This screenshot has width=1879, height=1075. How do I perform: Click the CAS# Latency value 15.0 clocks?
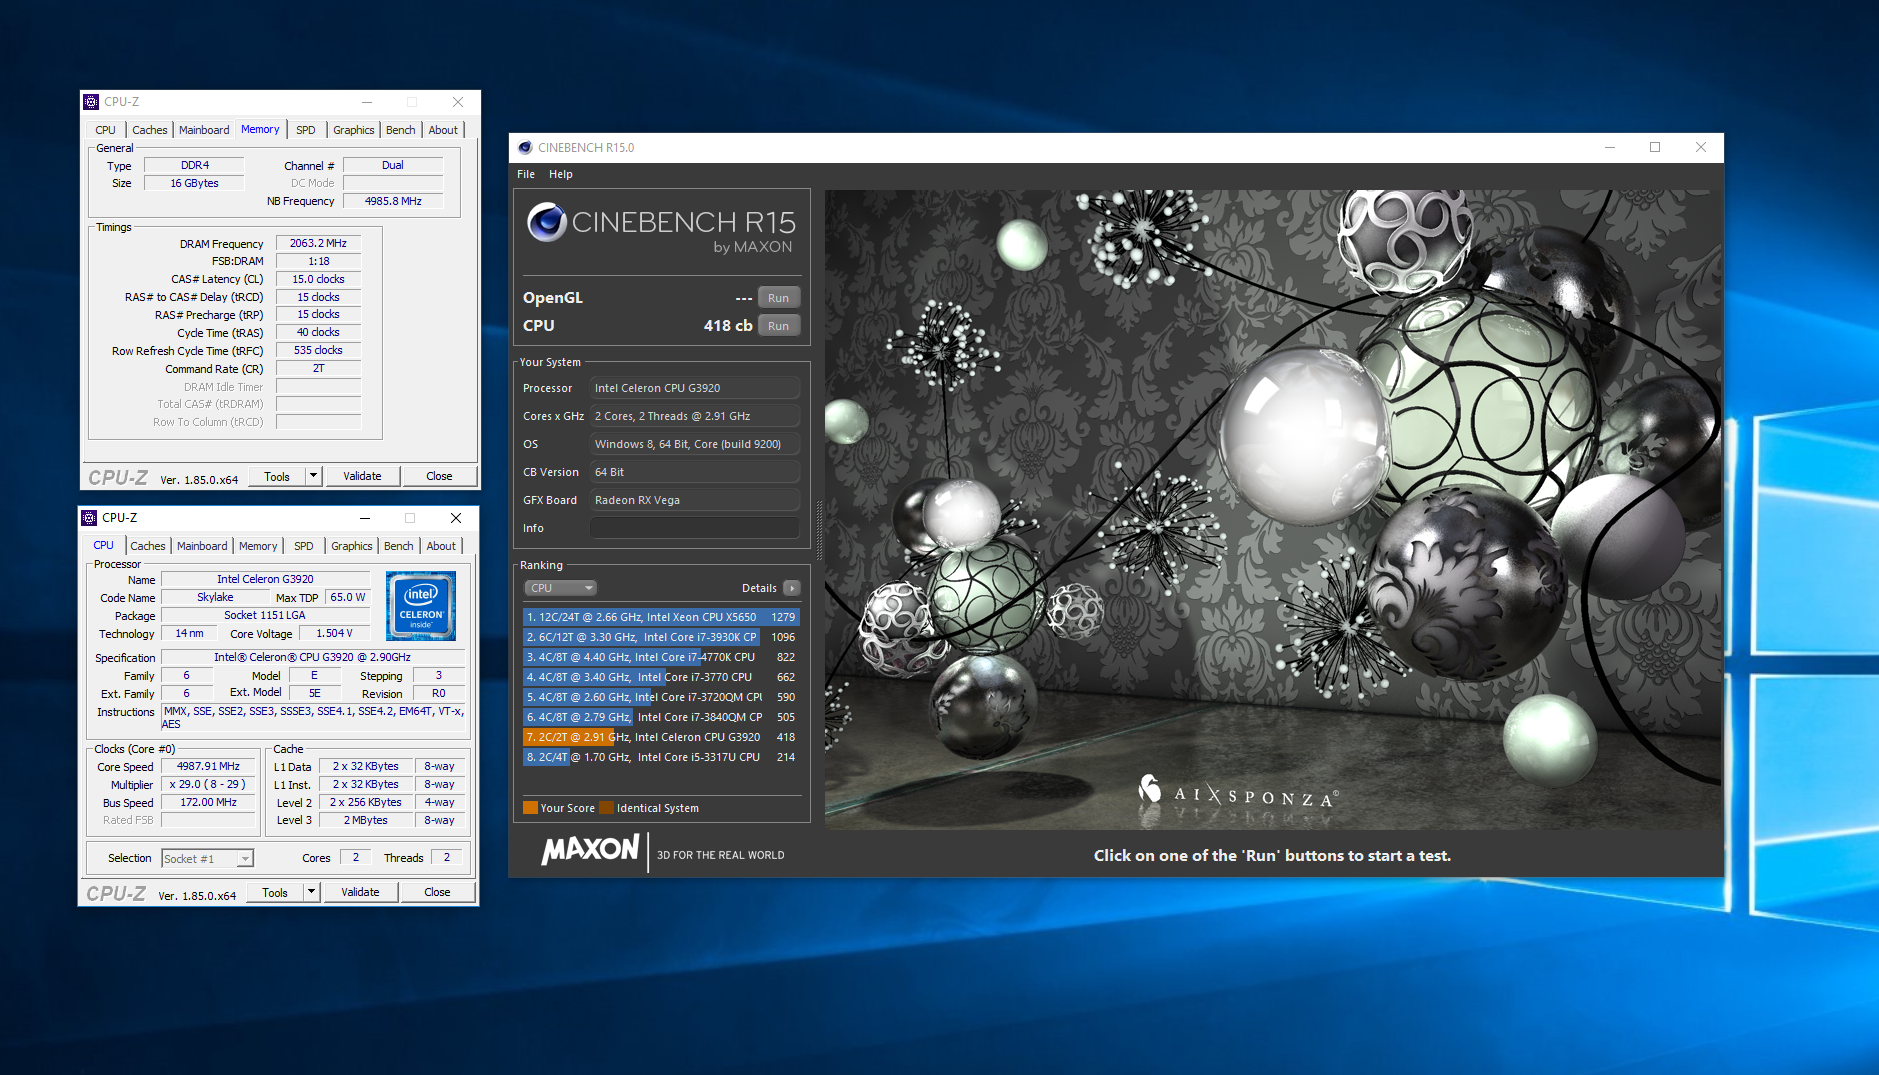point(318,279)
